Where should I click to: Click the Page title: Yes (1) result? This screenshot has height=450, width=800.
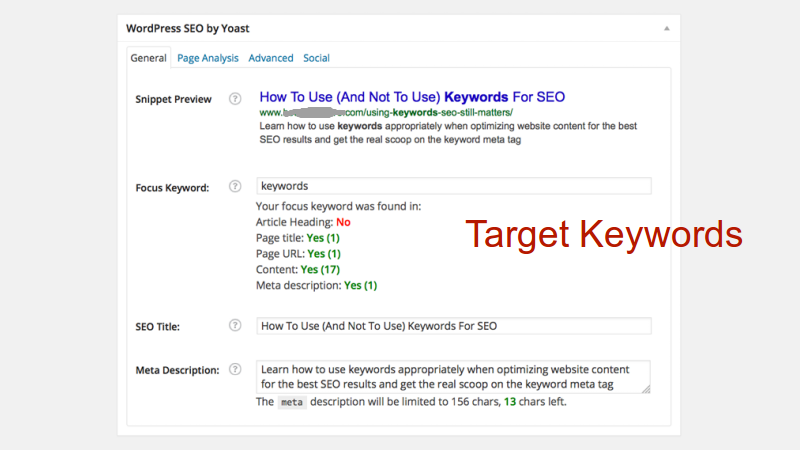click(297, 238)
